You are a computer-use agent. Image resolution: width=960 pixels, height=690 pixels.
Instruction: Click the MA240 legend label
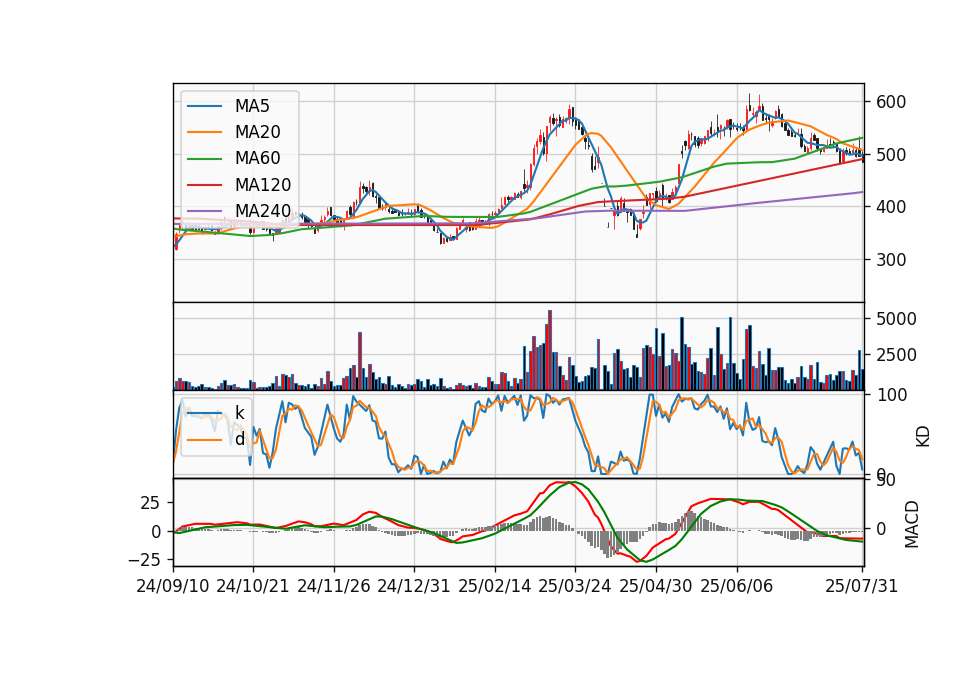[x=263, y=211]
